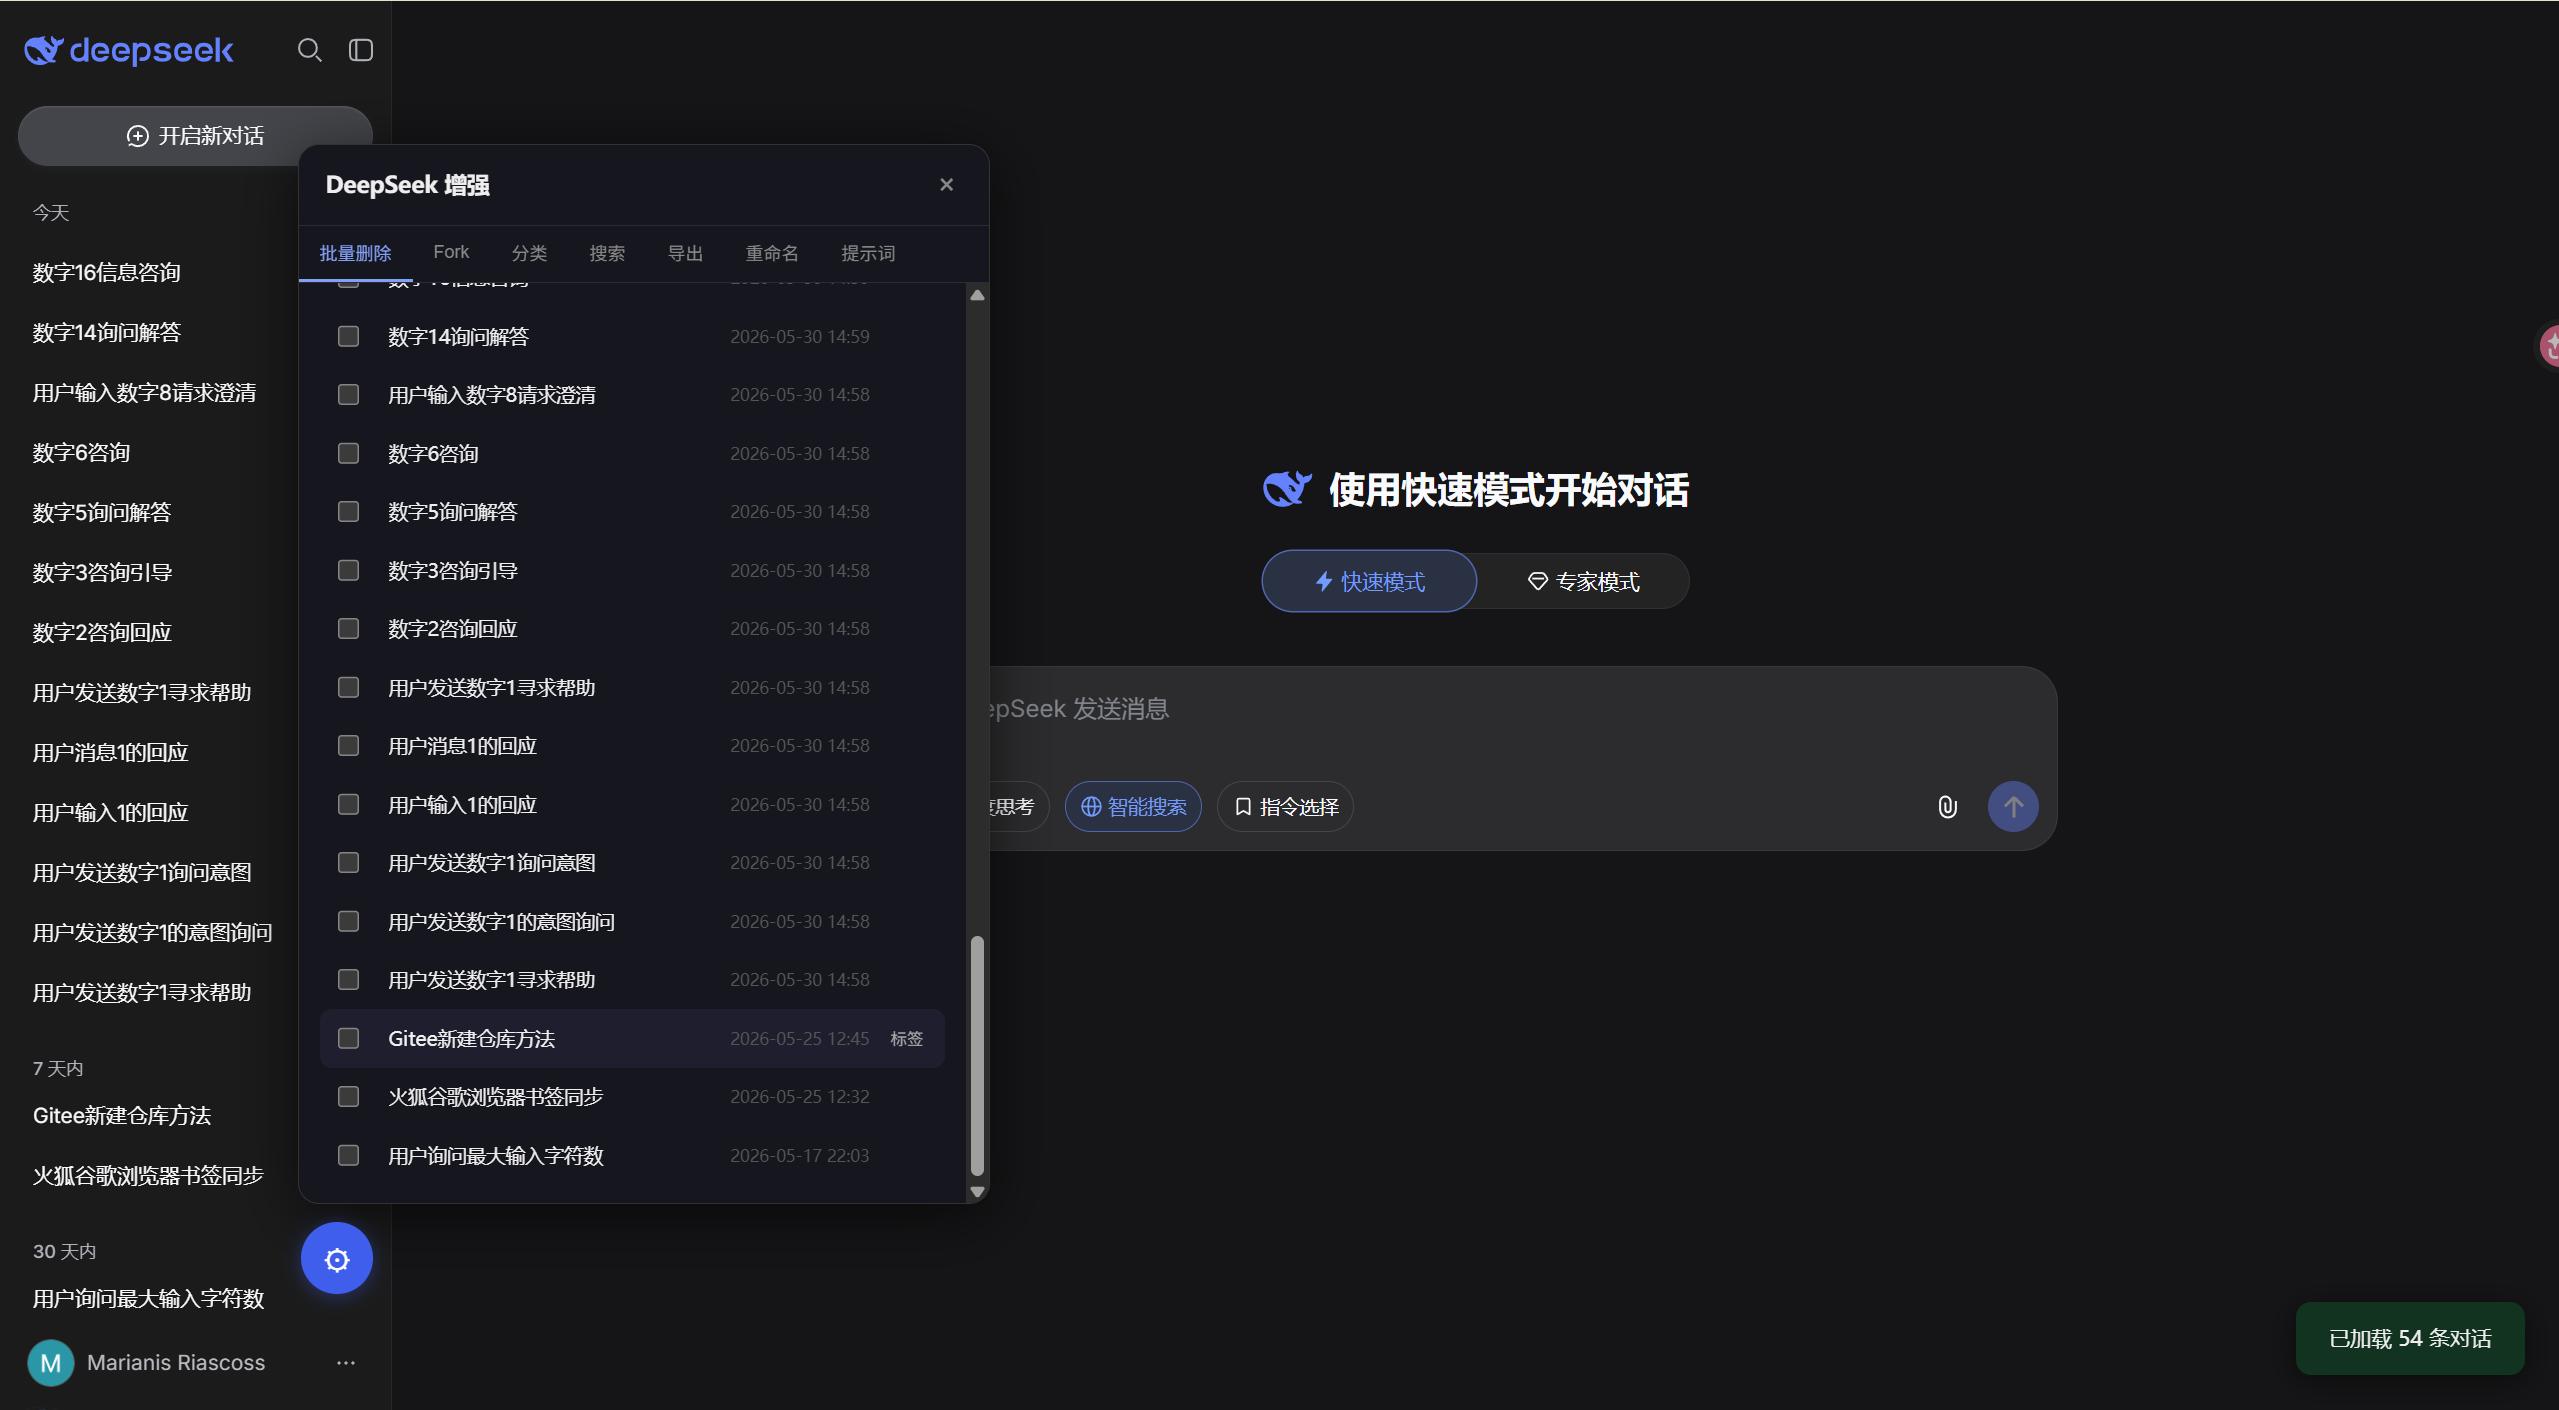2559x1410 pixels.
Task: Select 快速模式 mode
Action: 1369,582
